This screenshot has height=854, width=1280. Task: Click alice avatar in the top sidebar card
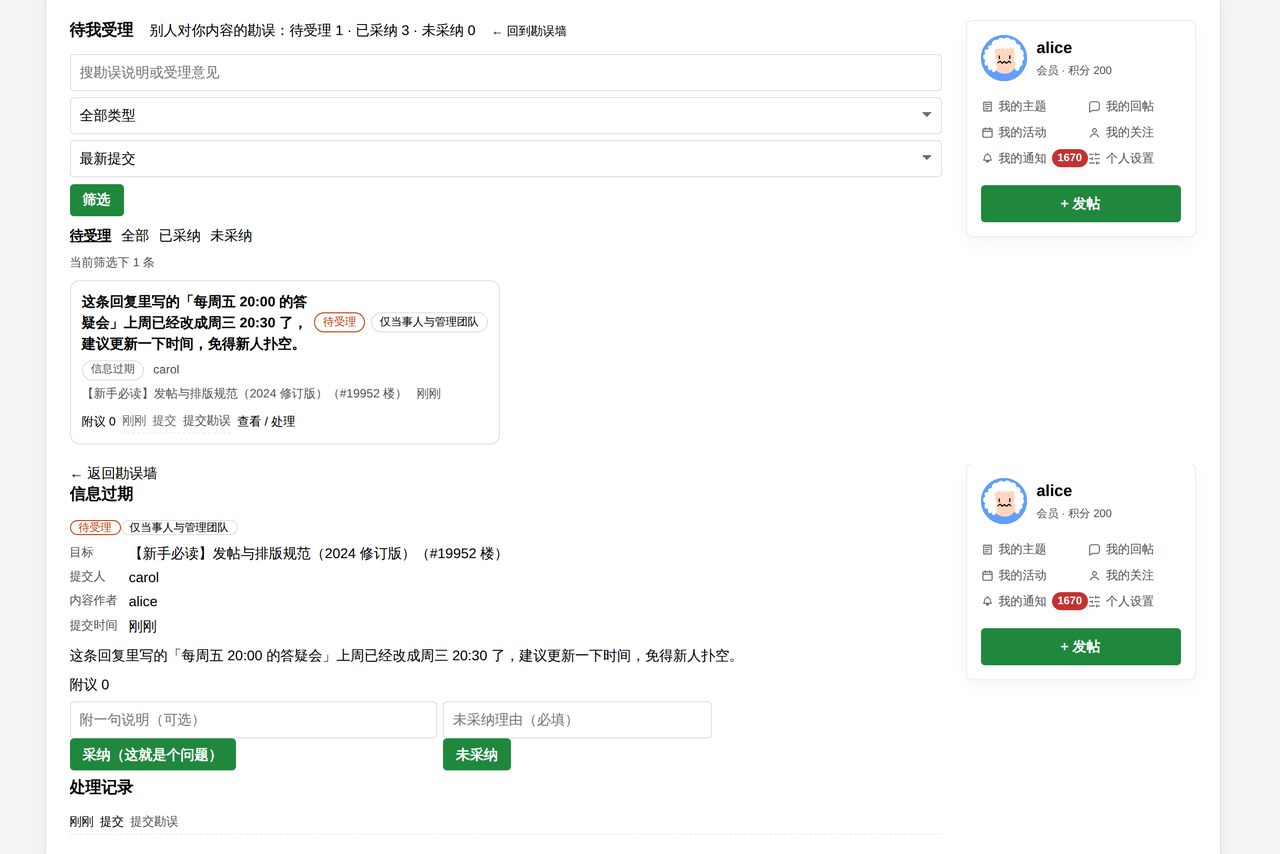click(1004, 58)
